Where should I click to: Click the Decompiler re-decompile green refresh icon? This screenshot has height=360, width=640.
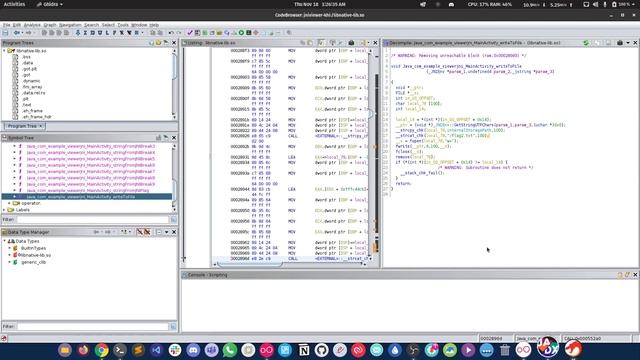click(586, 43)
